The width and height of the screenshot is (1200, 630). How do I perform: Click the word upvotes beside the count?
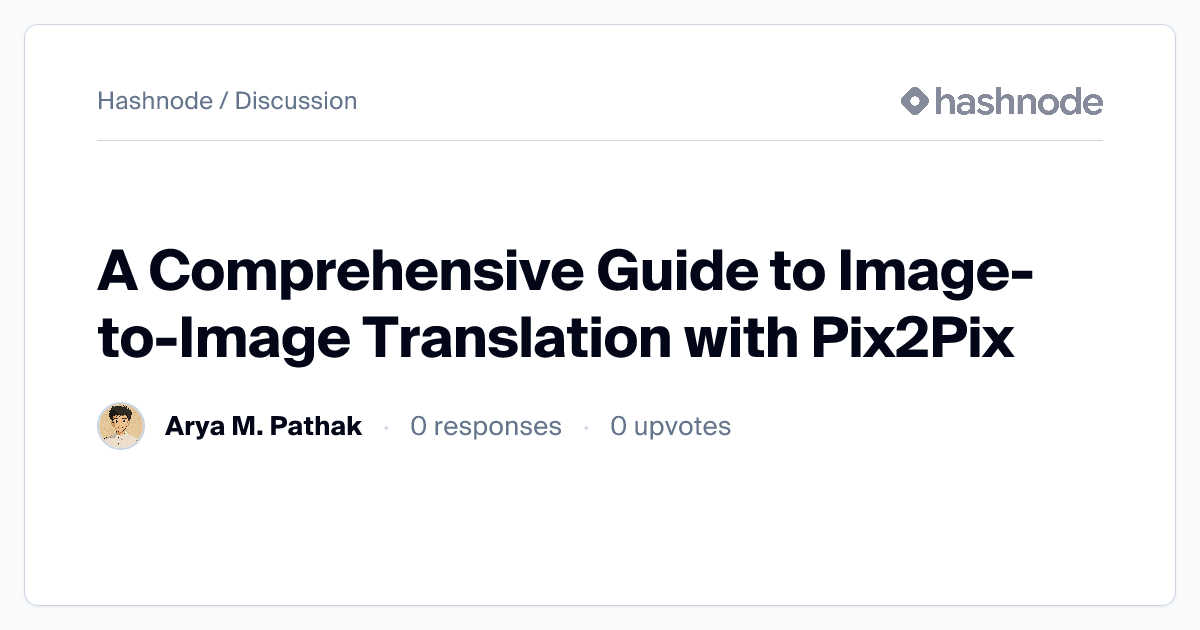click(x=682, y=427)
